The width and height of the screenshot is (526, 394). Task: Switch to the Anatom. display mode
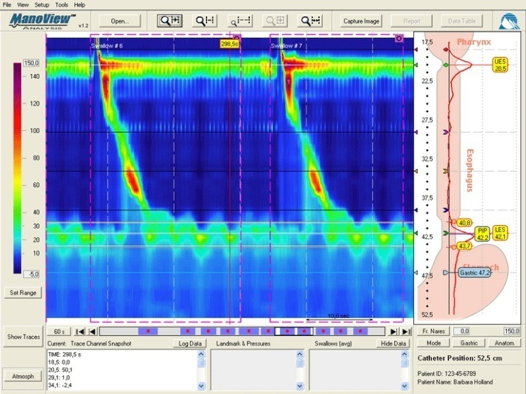point(505,343)
